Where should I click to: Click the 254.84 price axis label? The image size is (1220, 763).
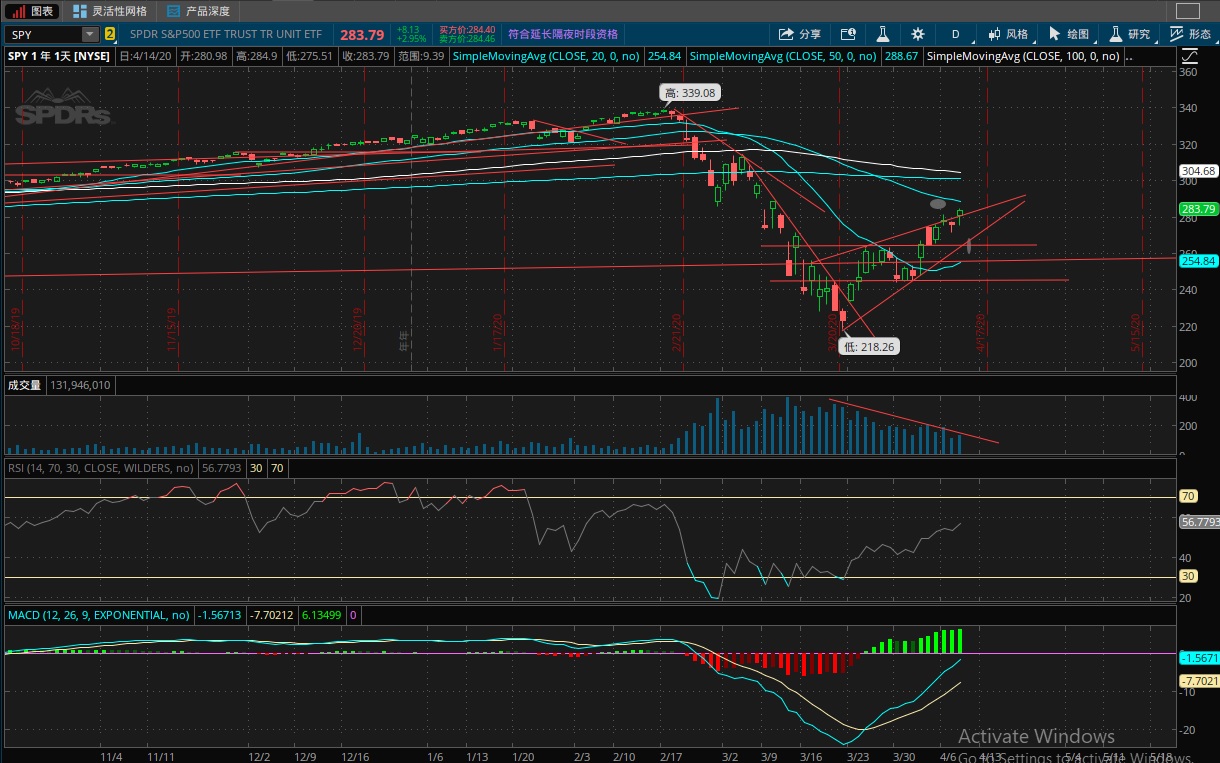click(1198, 261)
